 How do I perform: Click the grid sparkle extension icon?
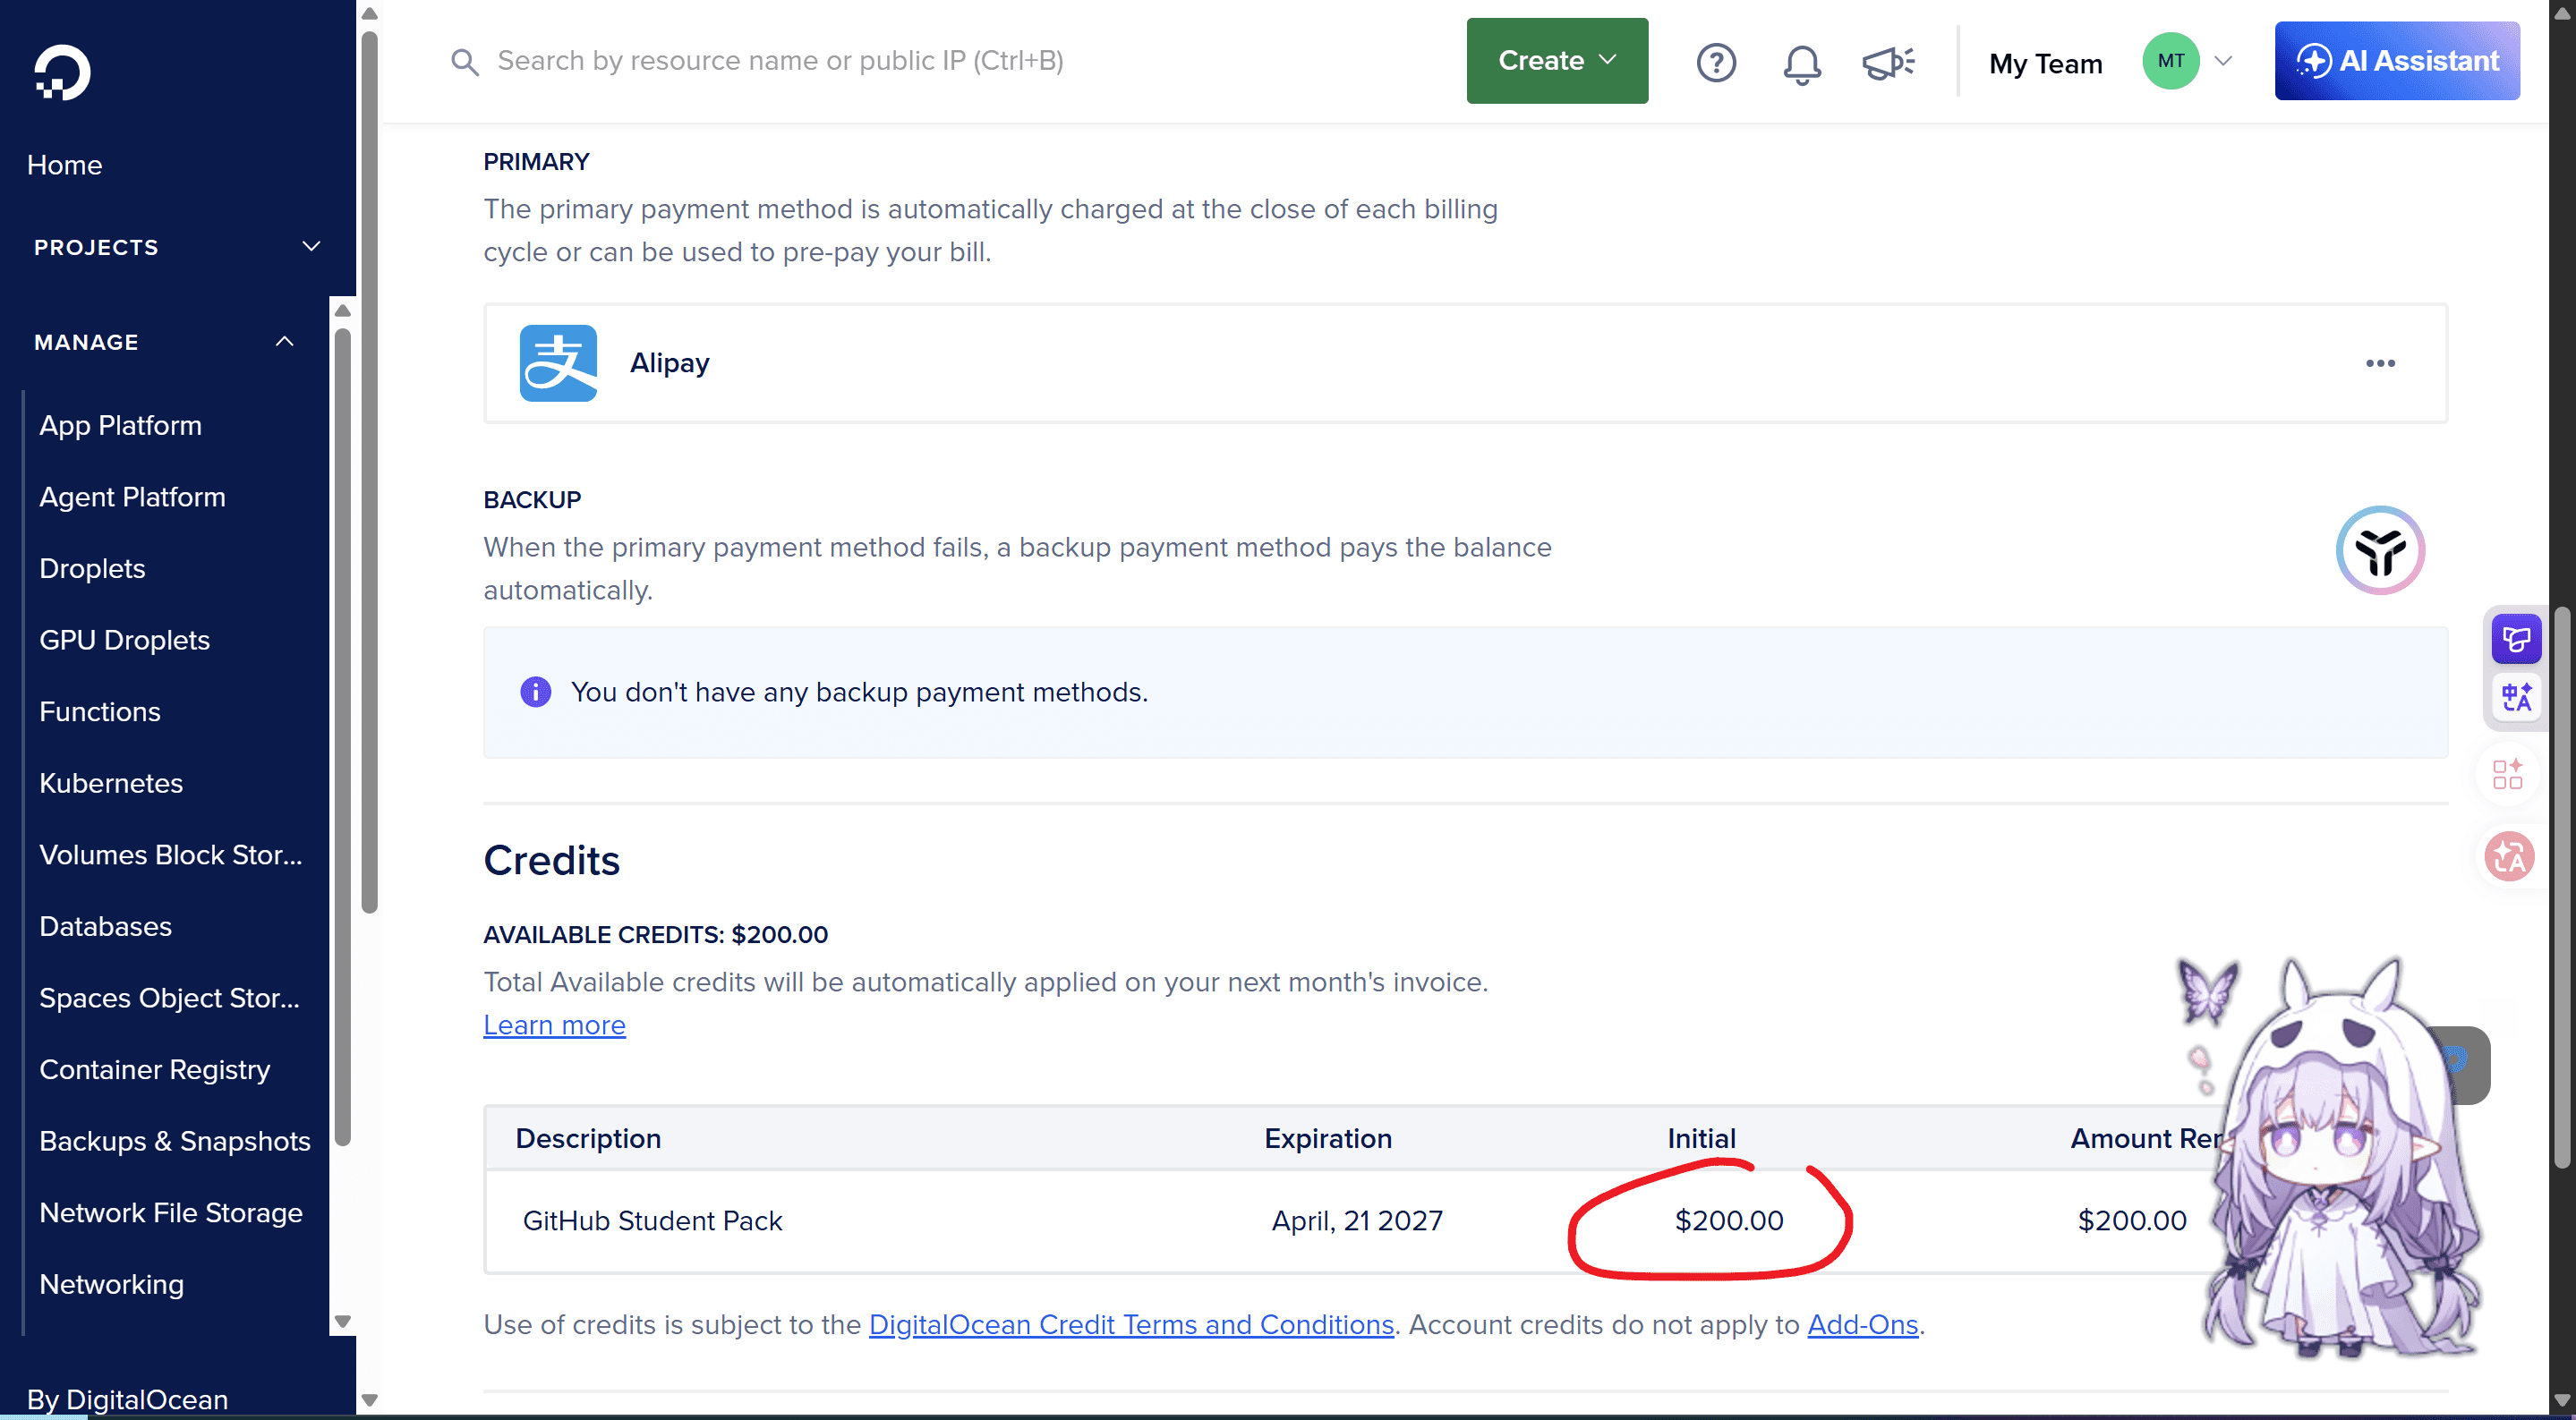coord(2508,773)
